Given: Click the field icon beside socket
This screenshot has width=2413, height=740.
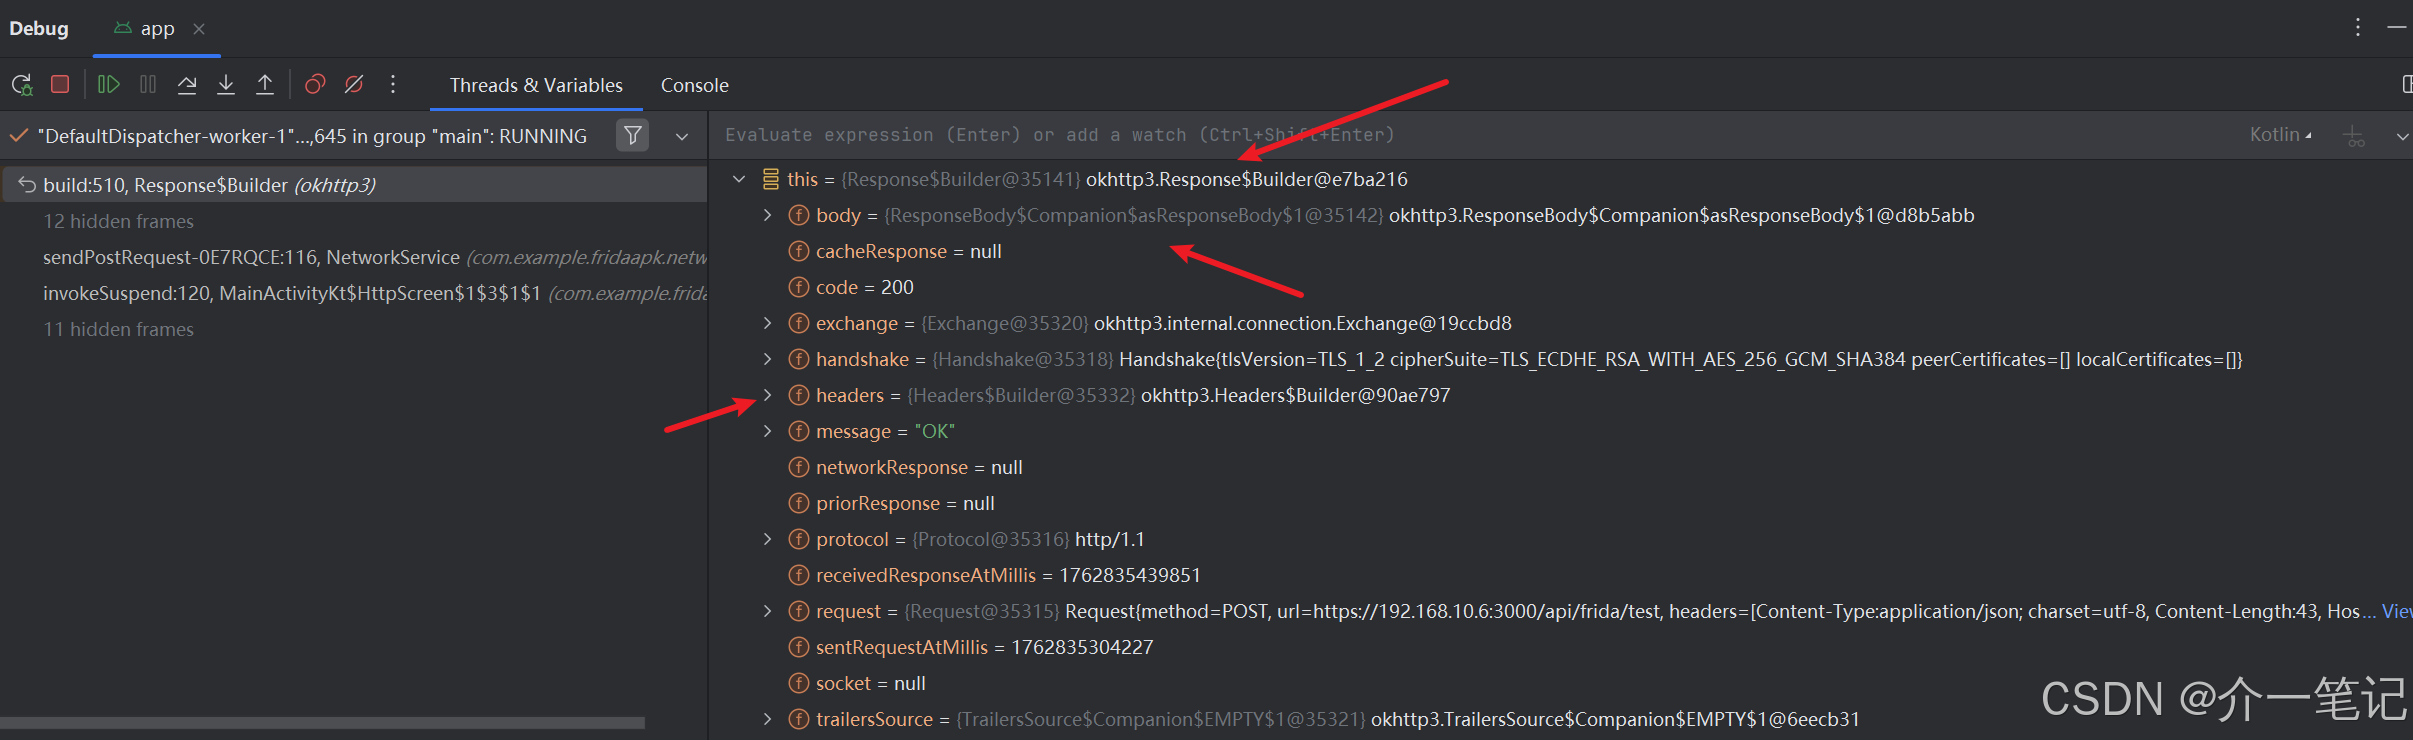Looking at the screenshot, I should (799, 683).
